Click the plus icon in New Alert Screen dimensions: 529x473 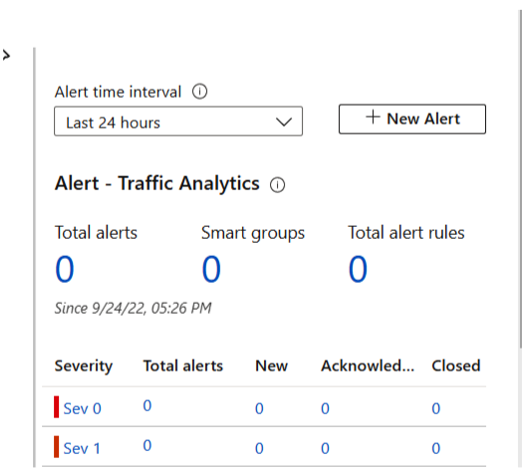pyautogui.click(x=373, y=117)
